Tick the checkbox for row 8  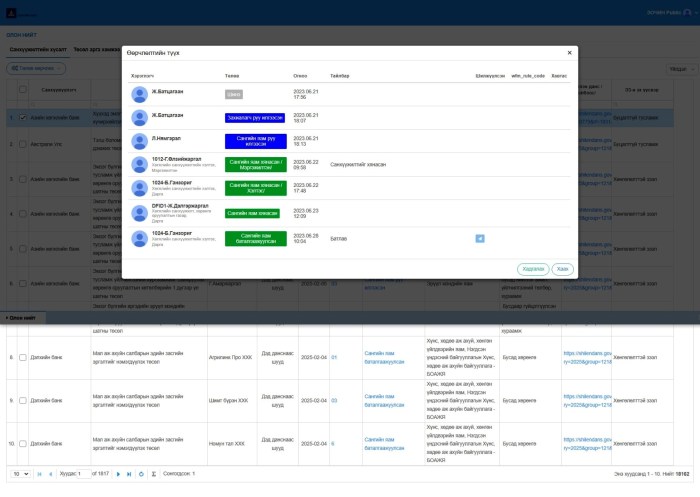coord(23,357)
